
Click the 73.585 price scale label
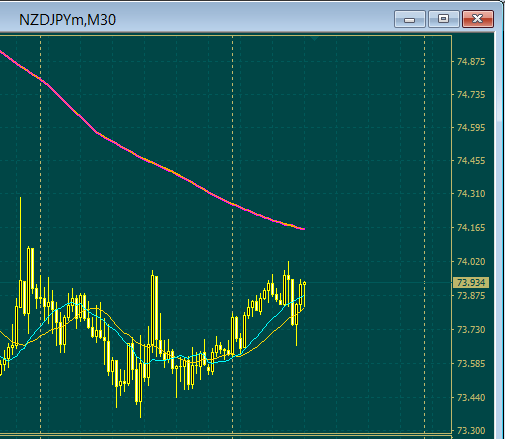[x=471, y=363]
